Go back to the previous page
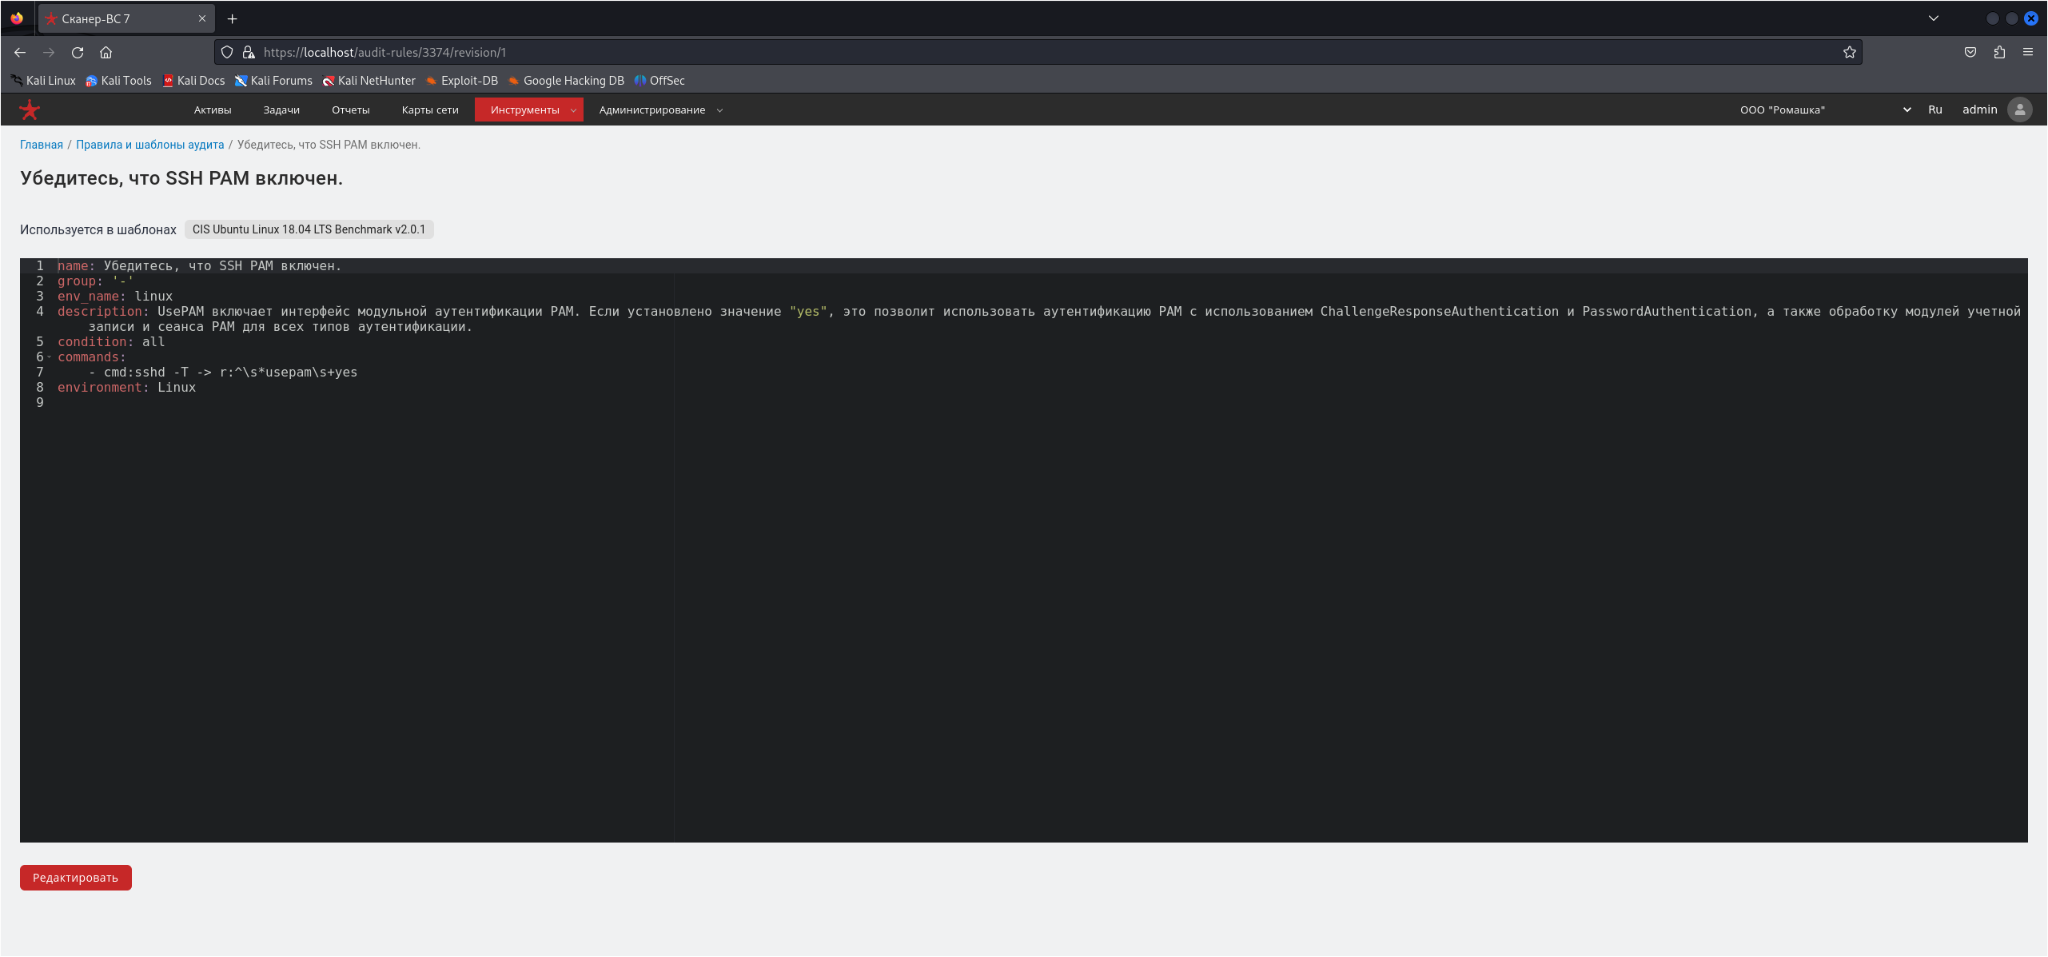This screenshot has width=2048, height=957. (x=20, y=52)
